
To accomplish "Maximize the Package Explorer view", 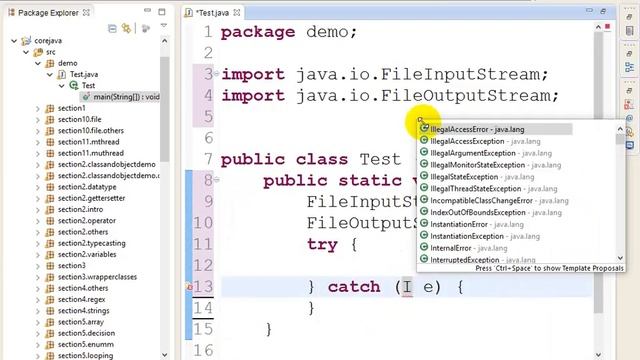I will [162, 12].
